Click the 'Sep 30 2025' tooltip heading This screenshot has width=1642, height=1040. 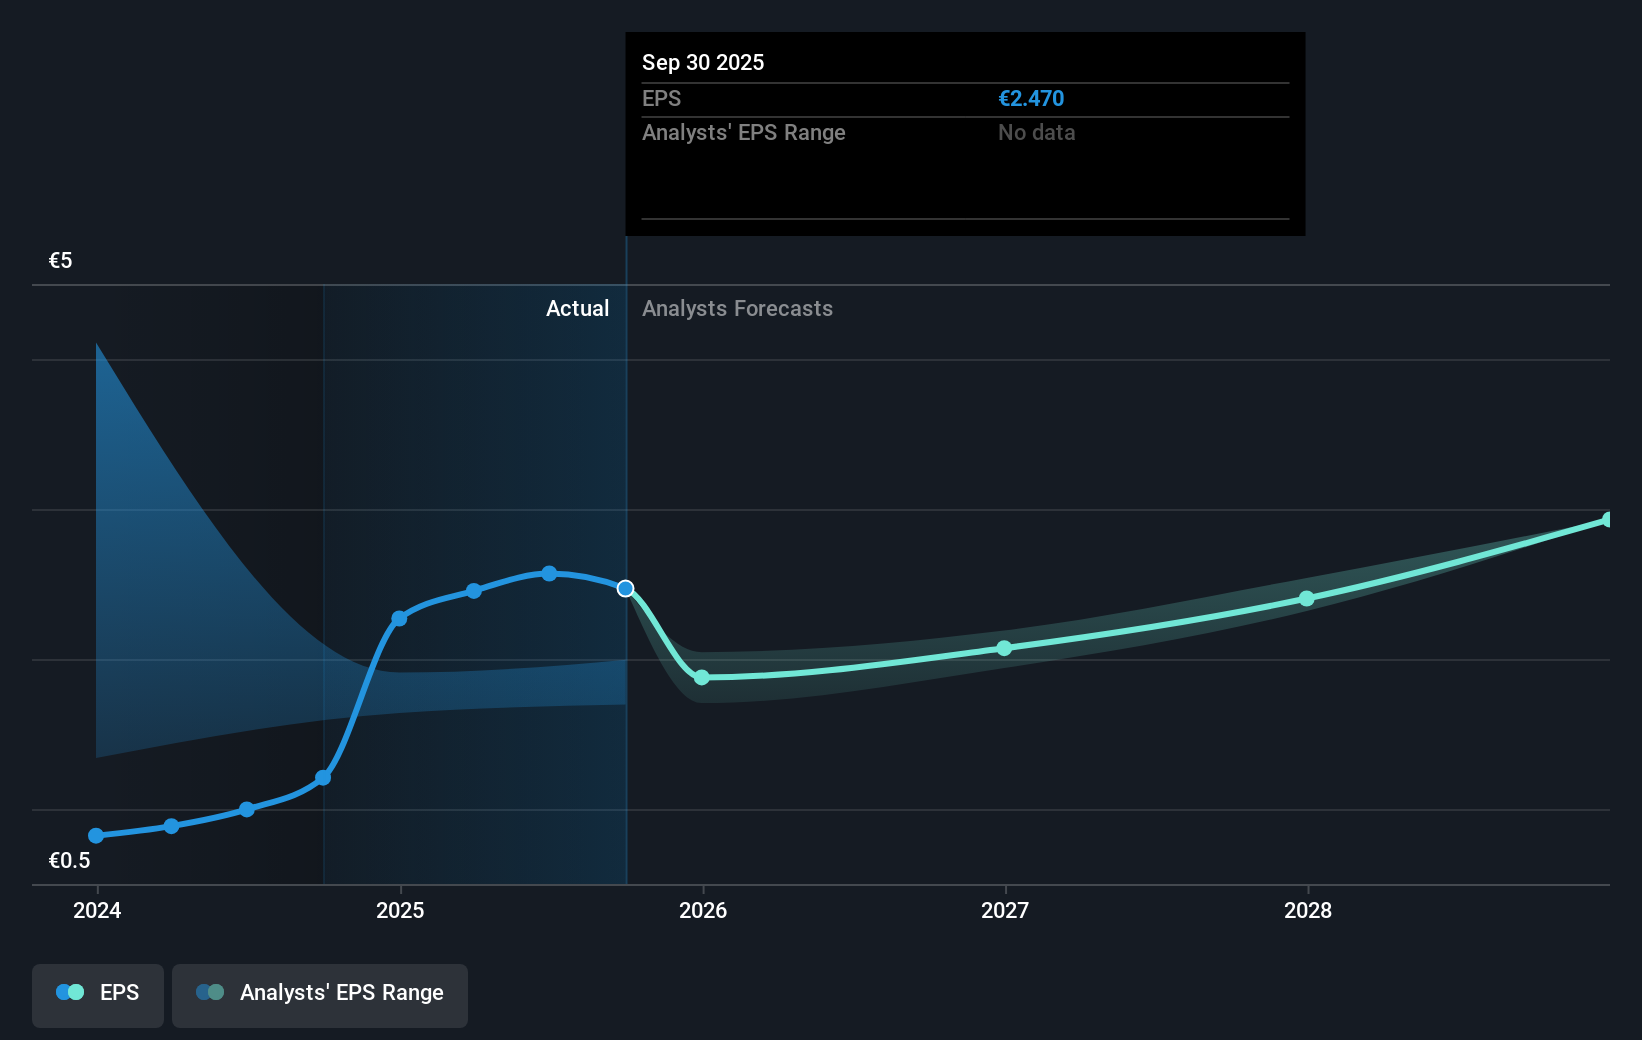pos(703,62)
